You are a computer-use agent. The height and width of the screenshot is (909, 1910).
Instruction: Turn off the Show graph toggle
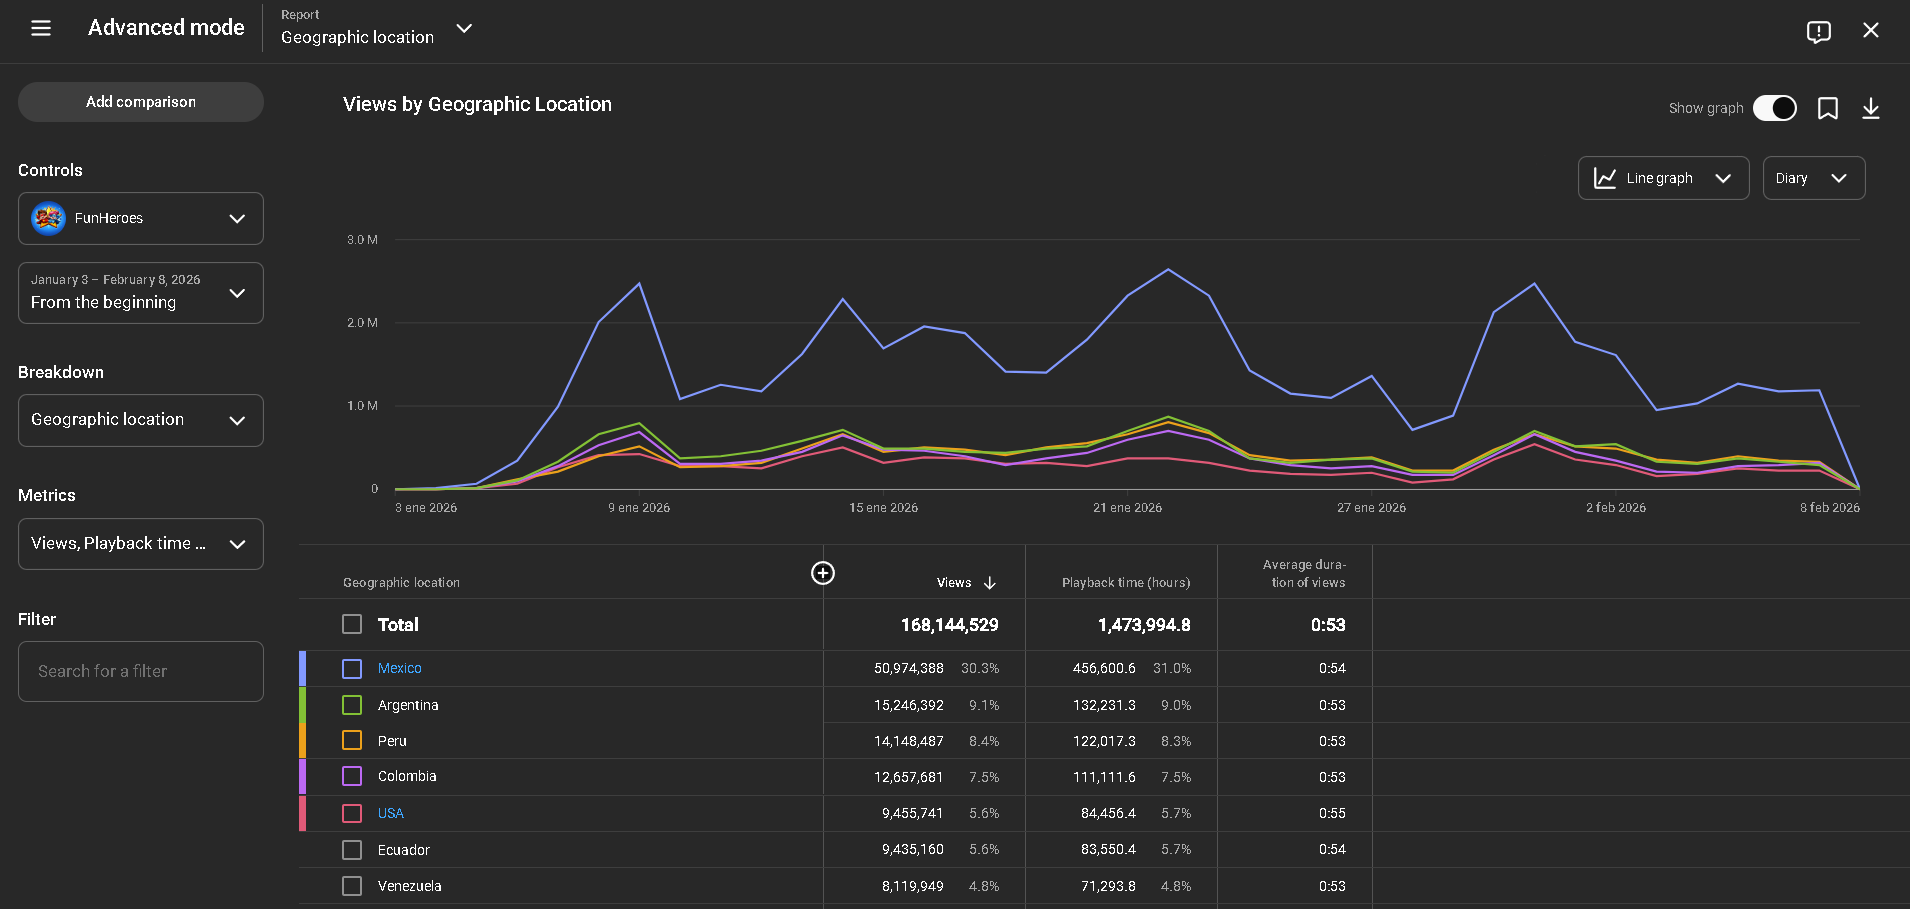(1774, 108)
